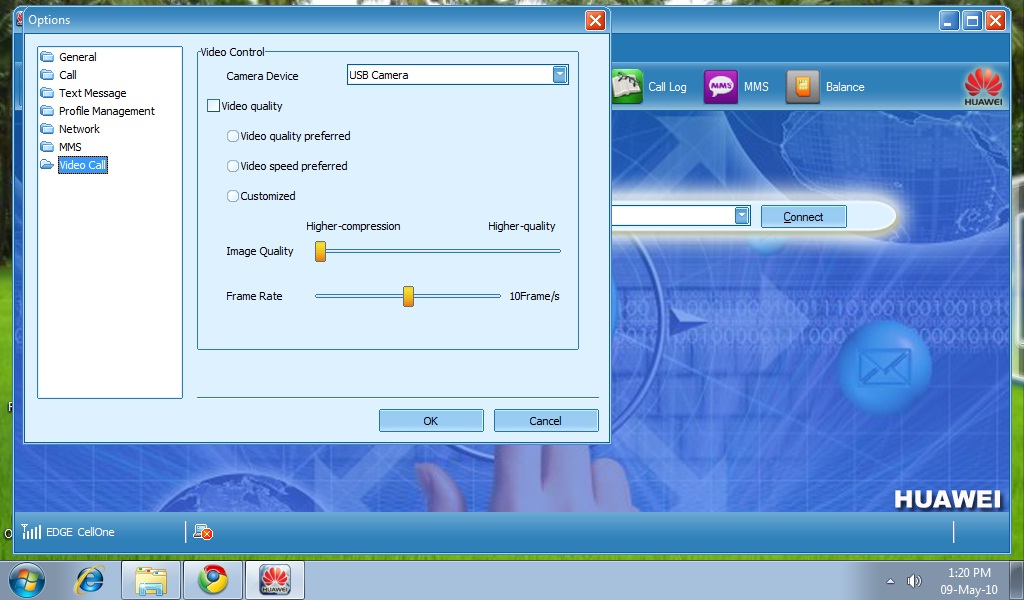Select Profile Management in the options tree
Viewport: 1024px width, 600px height.
pyautogui.click(x=107, y=111)
